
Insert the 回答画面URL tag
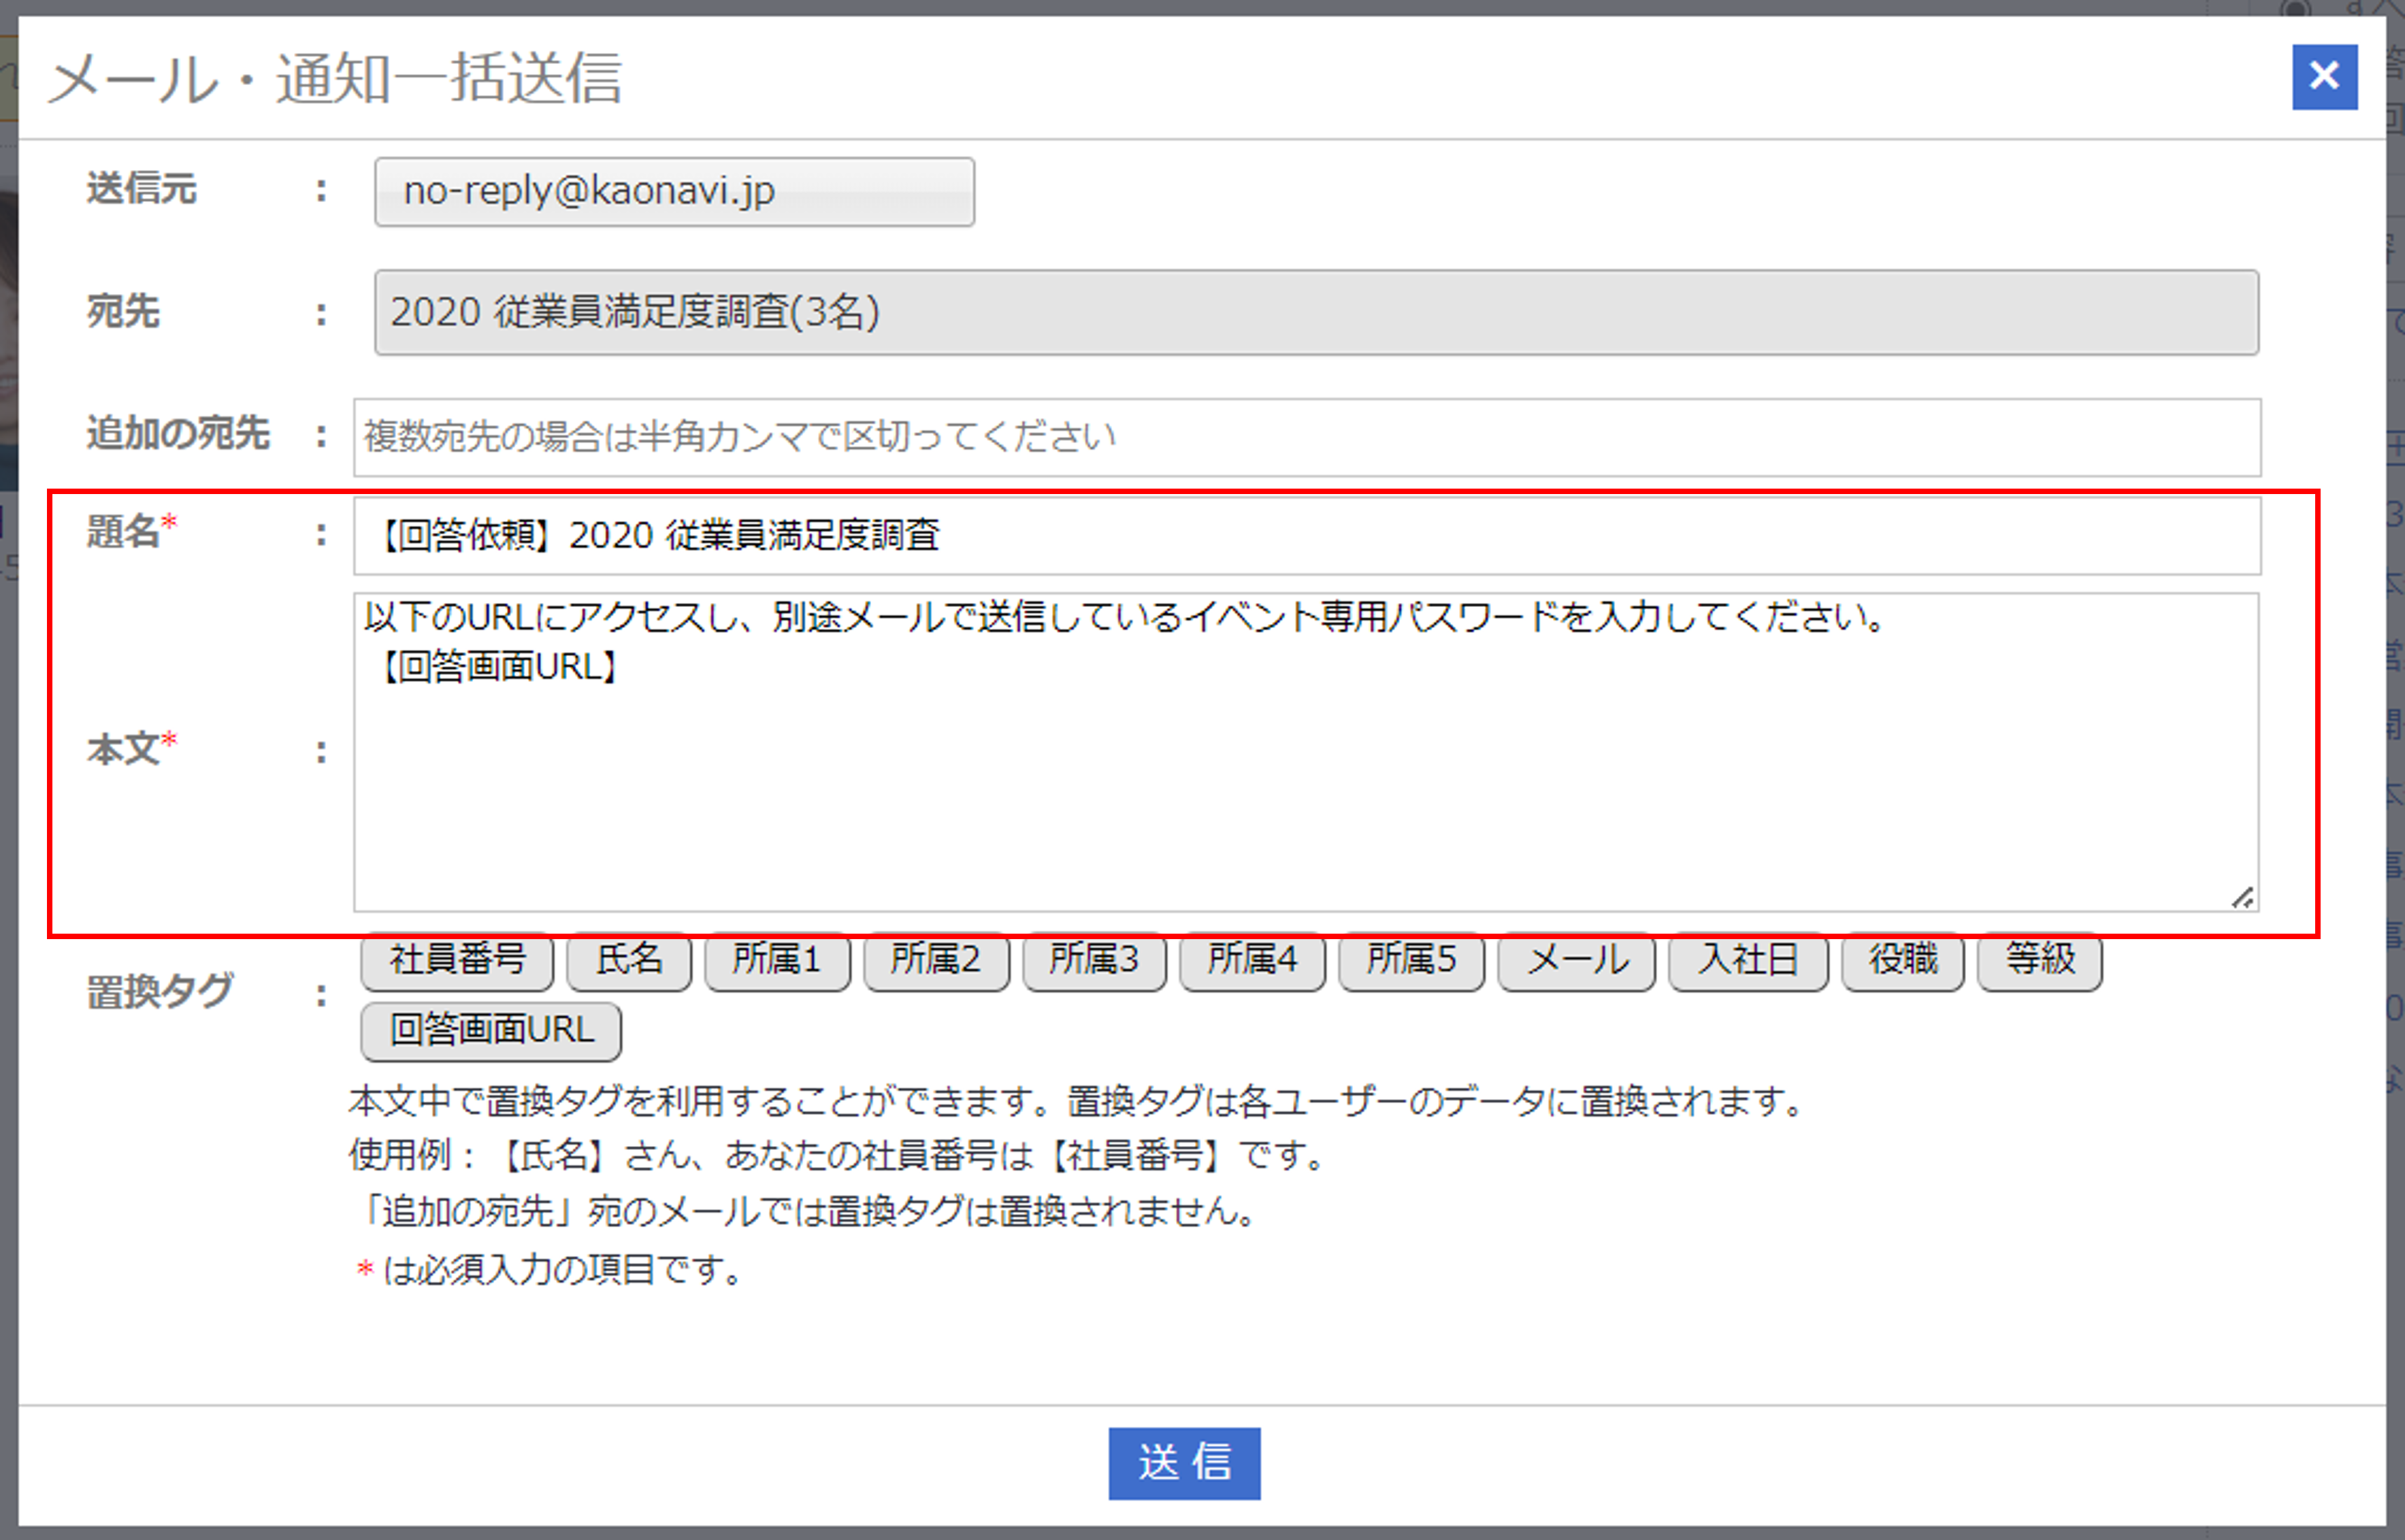tap(491, 1031)
